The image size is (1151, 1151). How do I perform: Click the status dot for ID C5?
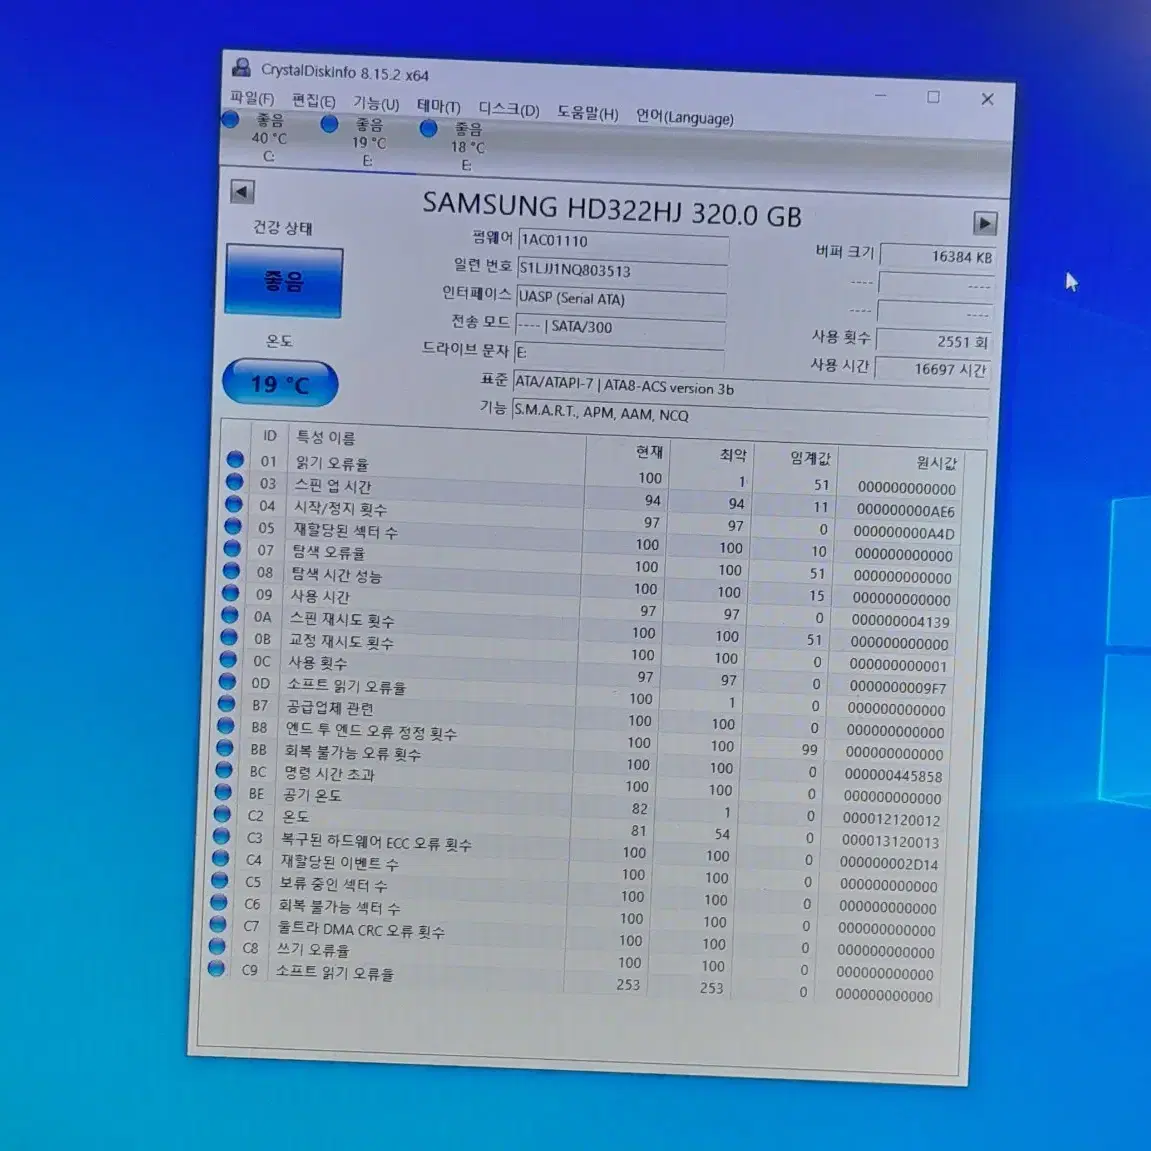tap(219, 879)
